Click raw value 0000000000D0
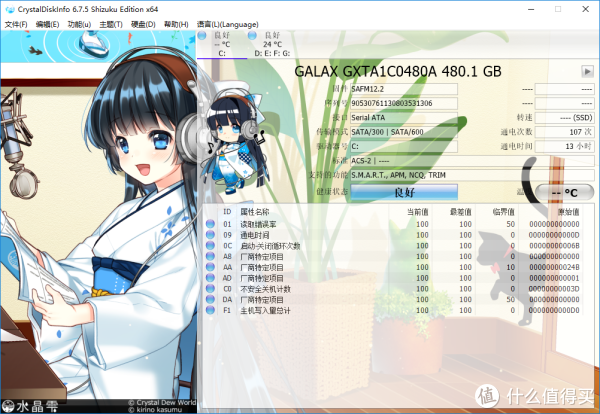This screenshot has height=414, width=600. pos(554,310)
